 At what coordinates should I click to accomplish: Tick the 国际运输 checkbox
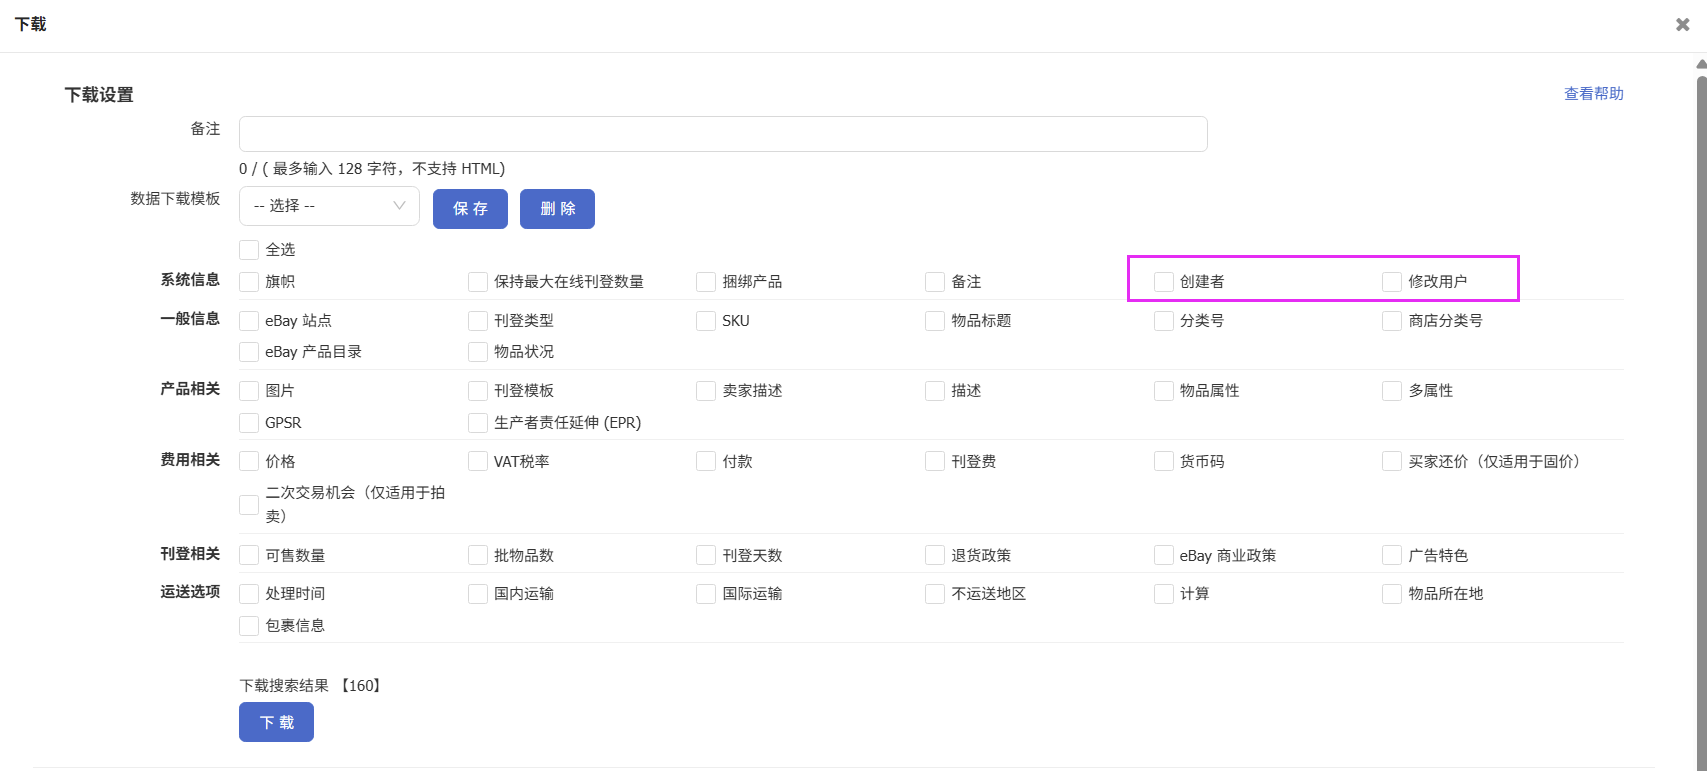tap(706, 594)
